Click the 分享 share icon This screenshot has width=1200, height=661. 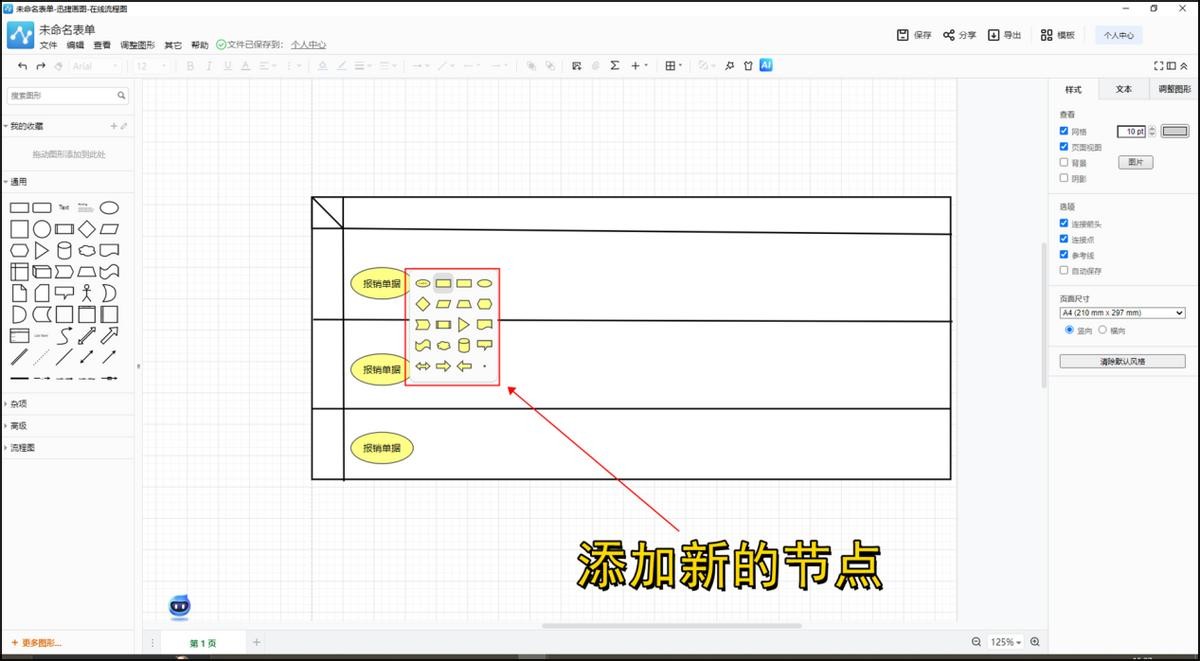coord(949,35)
